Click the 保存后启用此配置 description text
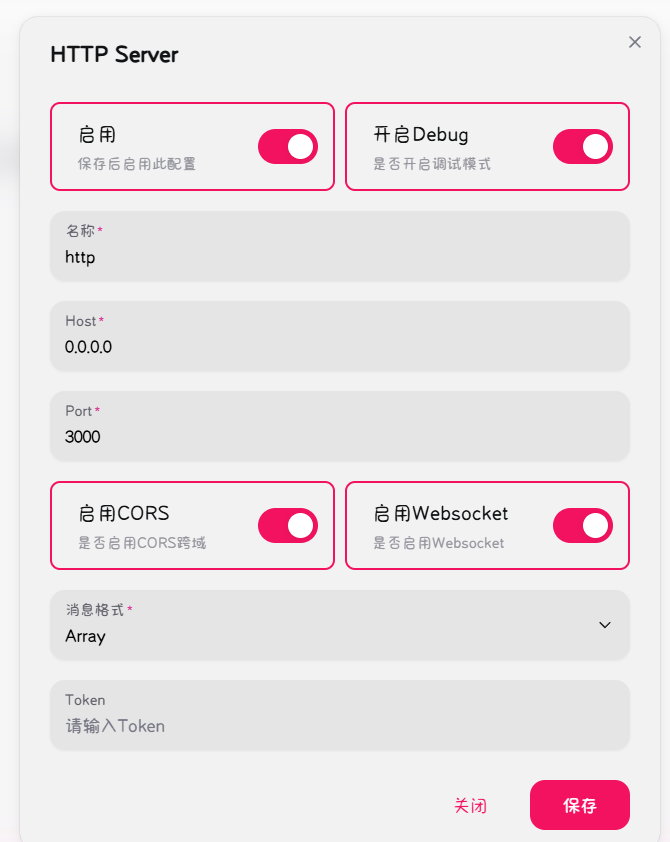Screen dimensions: 670x842 pyautogui.click(x=137, y=164)
